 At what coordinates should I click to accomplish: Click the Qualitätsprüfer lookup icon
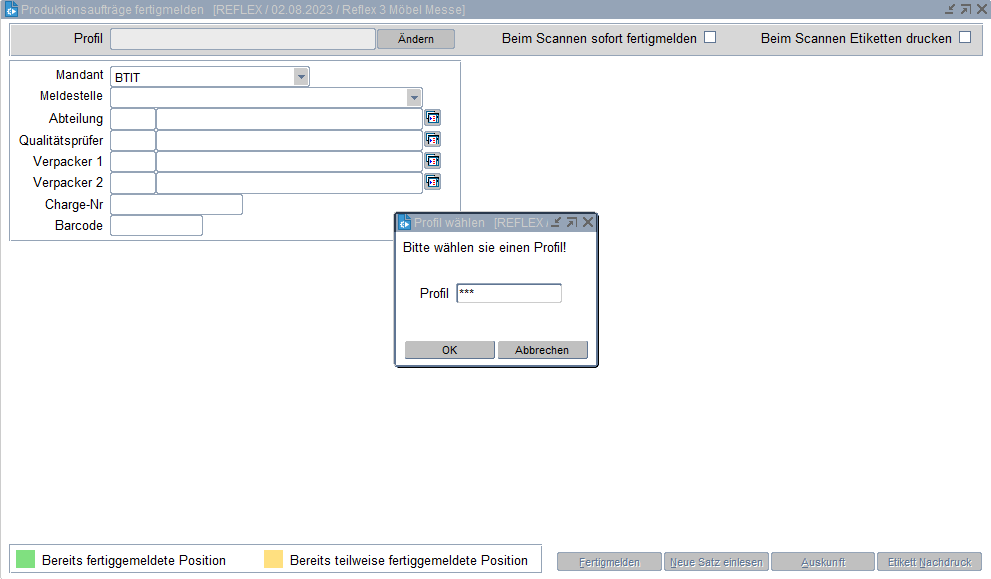click(432, 140)
